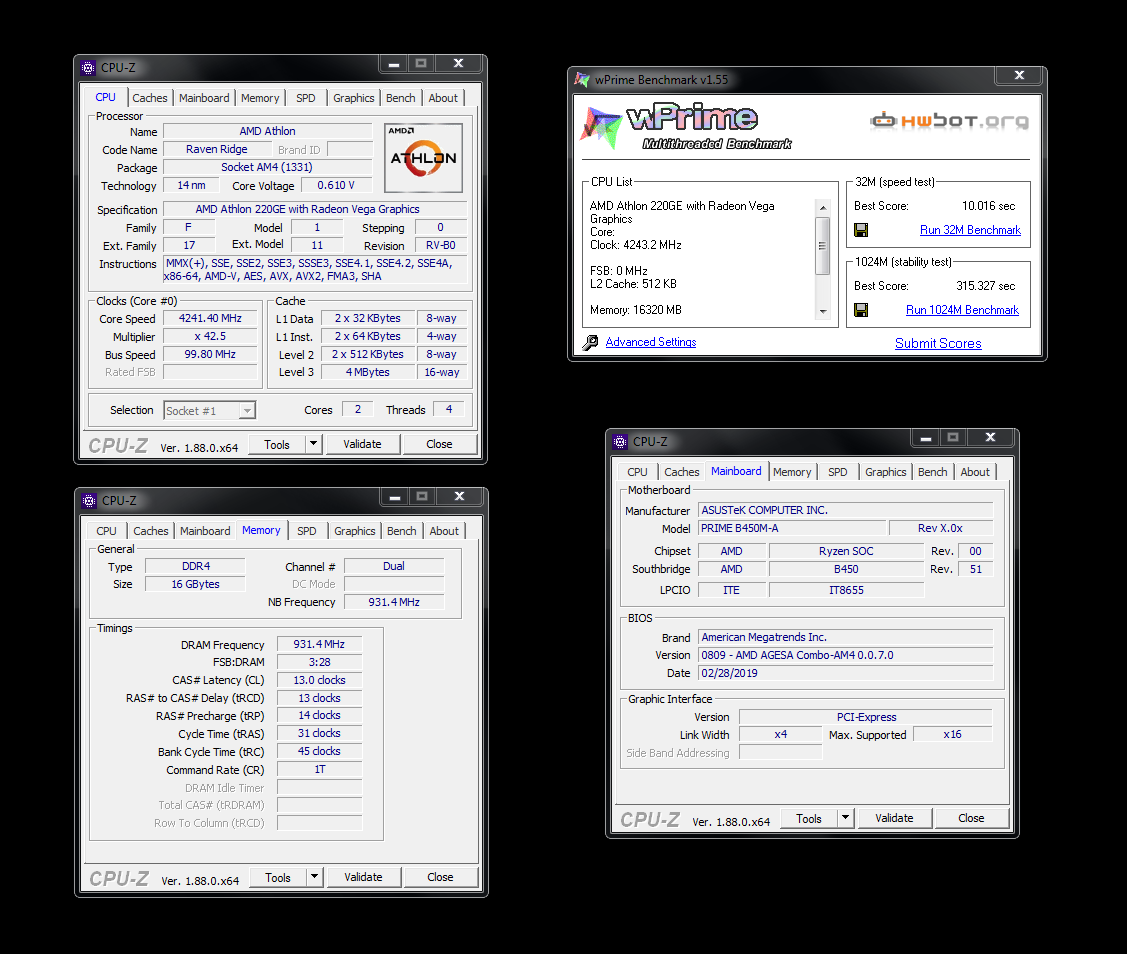Click the CPU List scrollbar thumb
1127x954 pixels.
pyautogui.click(x=823, y=245)
